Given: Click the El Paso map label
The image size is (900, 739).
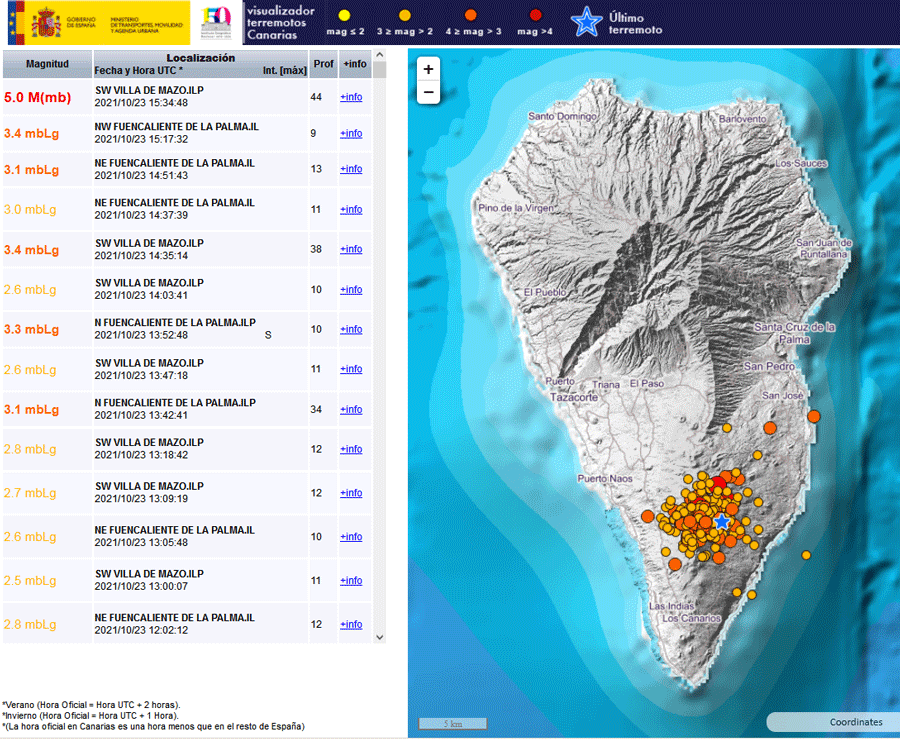Looking at the screenshot, I should 647,384.
